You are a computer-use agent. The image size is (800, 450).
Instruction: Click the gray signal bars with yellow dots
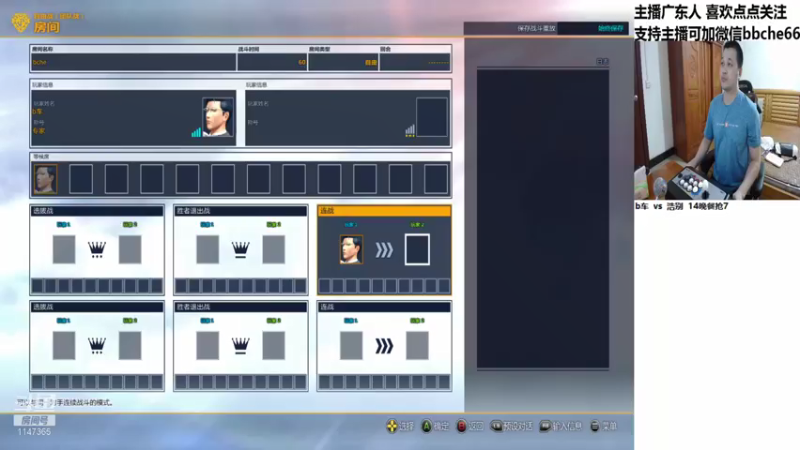pyautogui.click(x=410, y=131)
